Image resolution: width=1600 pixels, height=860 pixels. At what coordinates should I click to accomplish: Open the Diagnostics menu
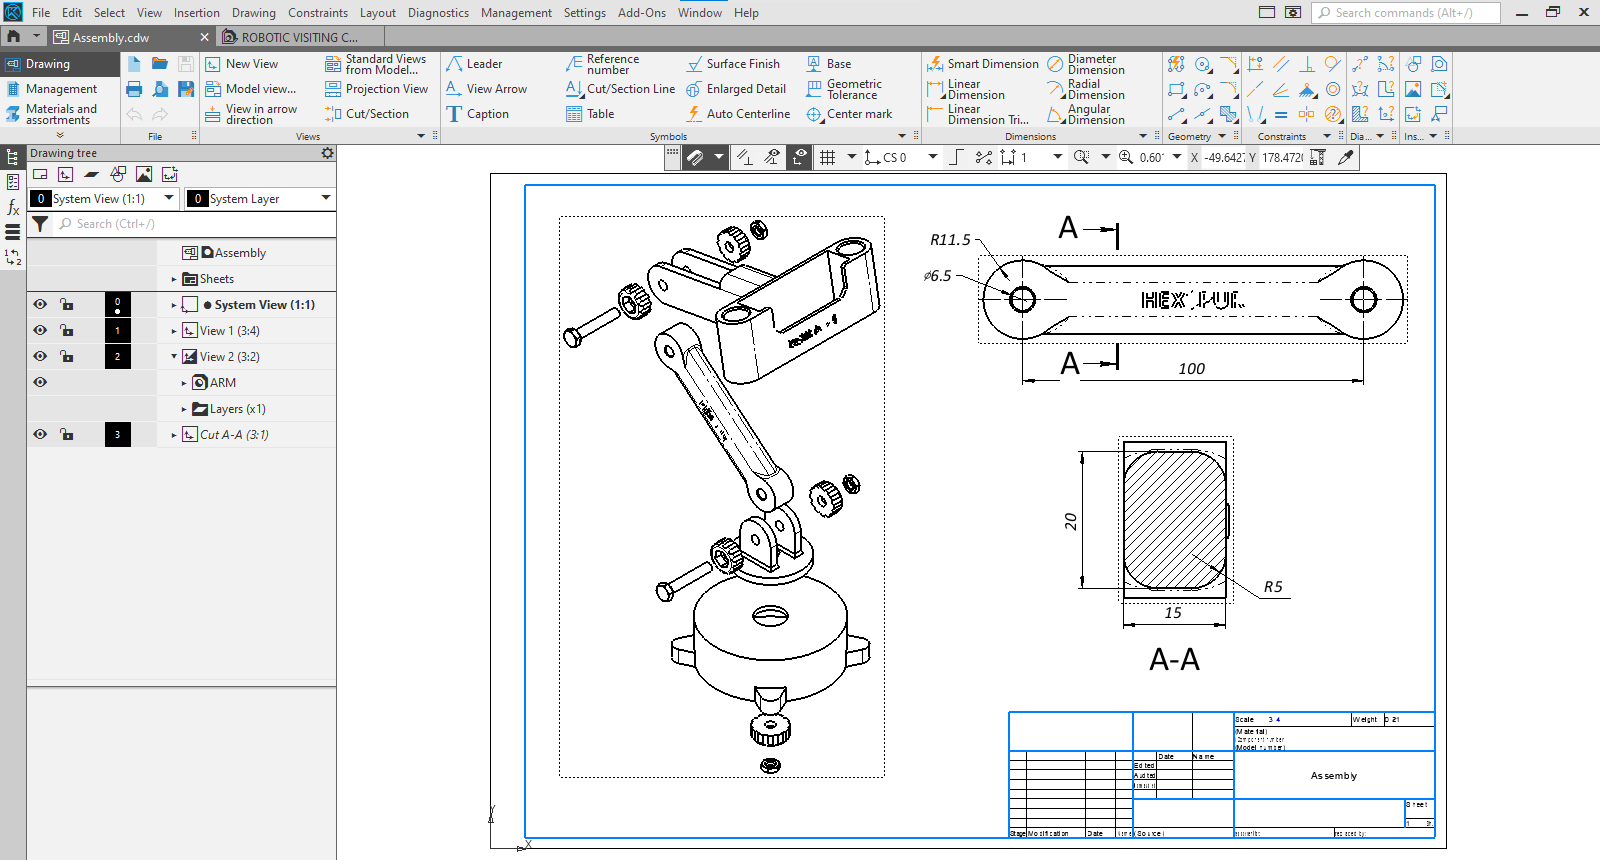(x=438, y=13)
